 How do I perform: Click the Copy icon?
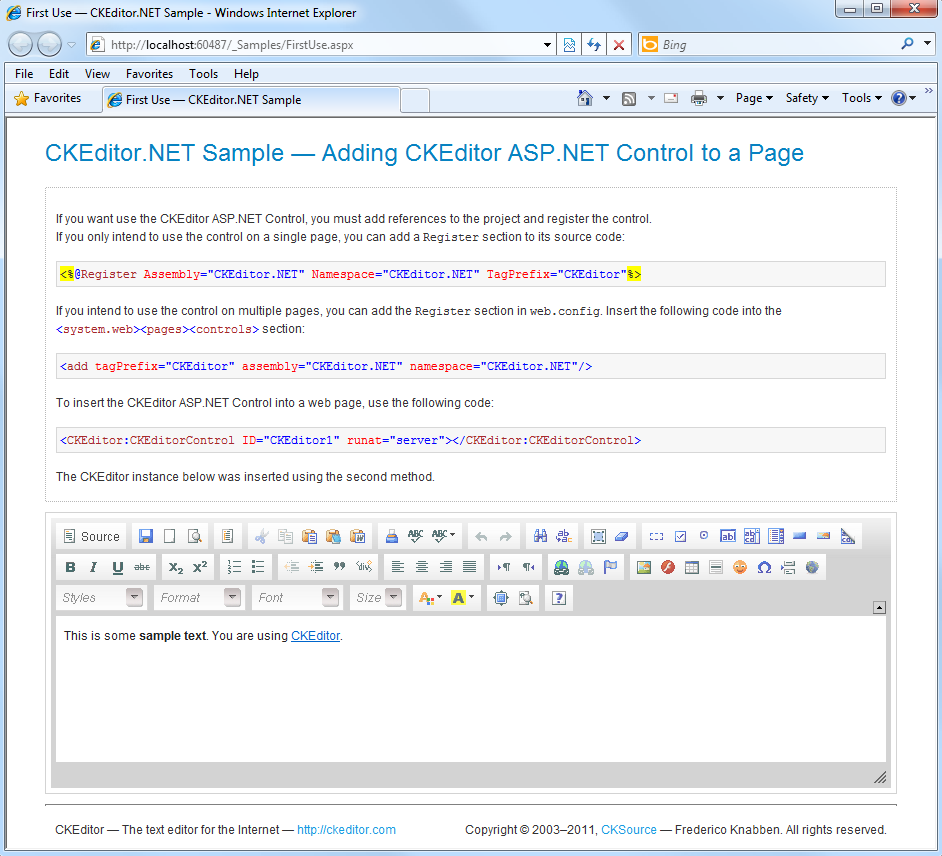click(285, 536)
